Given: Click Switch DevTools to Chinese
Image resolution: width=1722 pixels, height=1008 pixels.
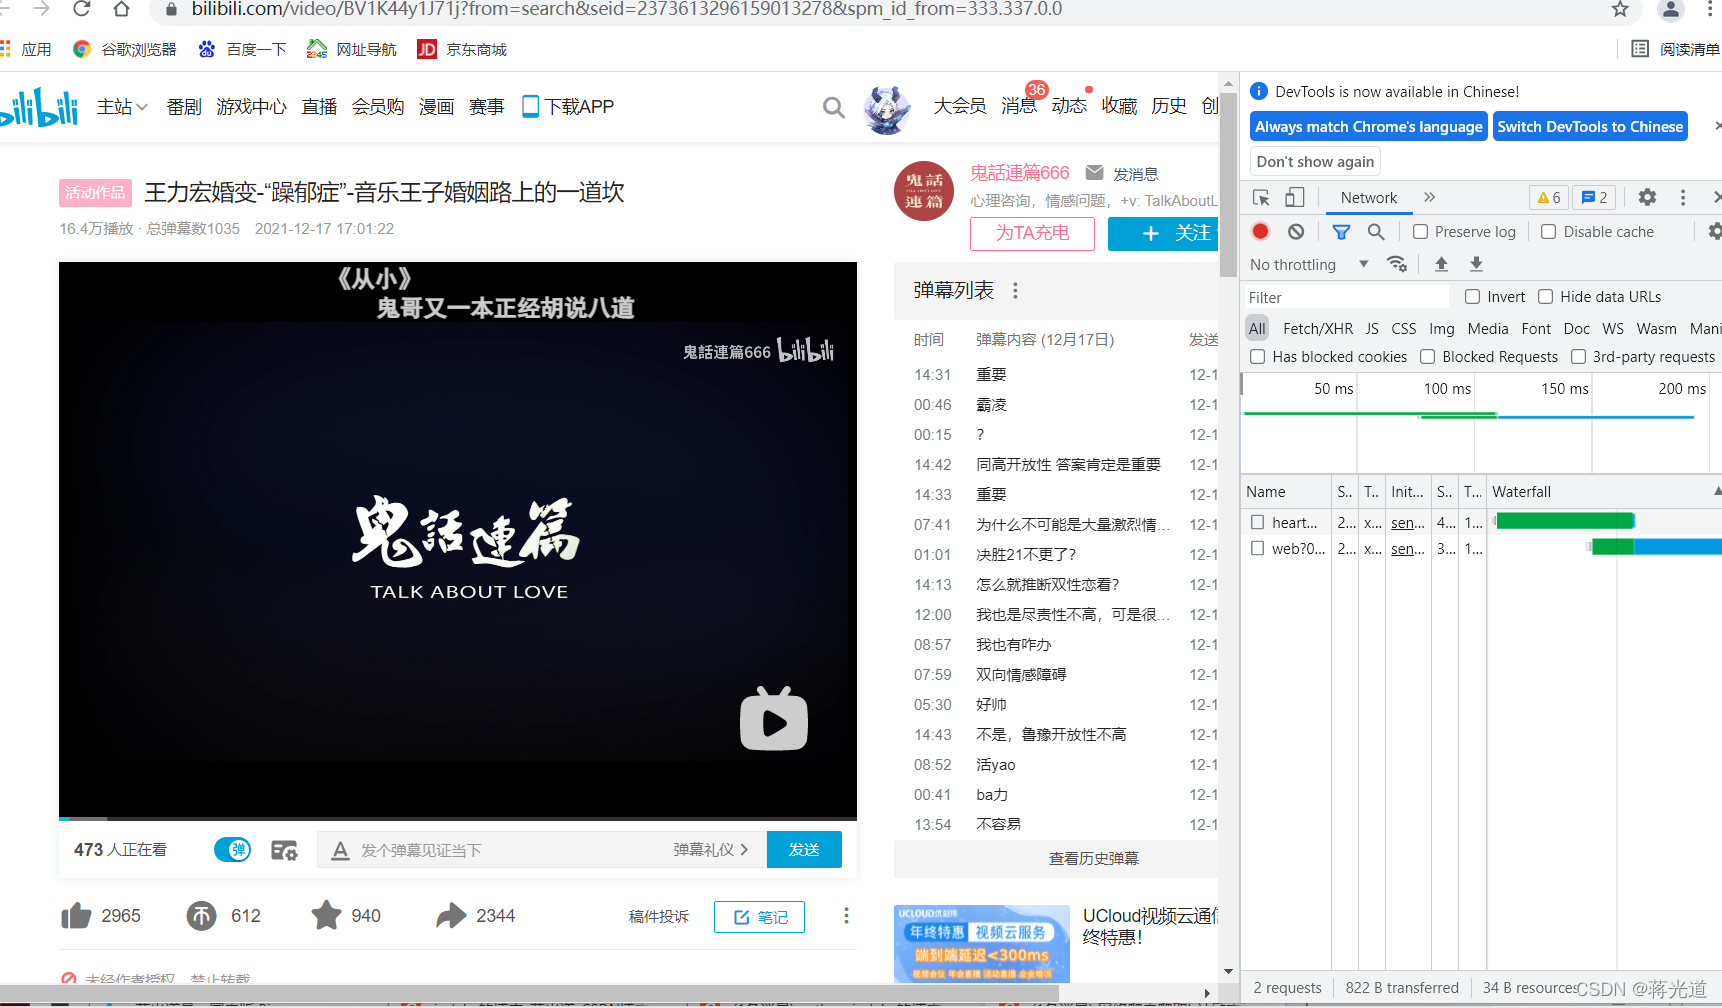Looking at the screenshot, I should [x=1590, y=126].
